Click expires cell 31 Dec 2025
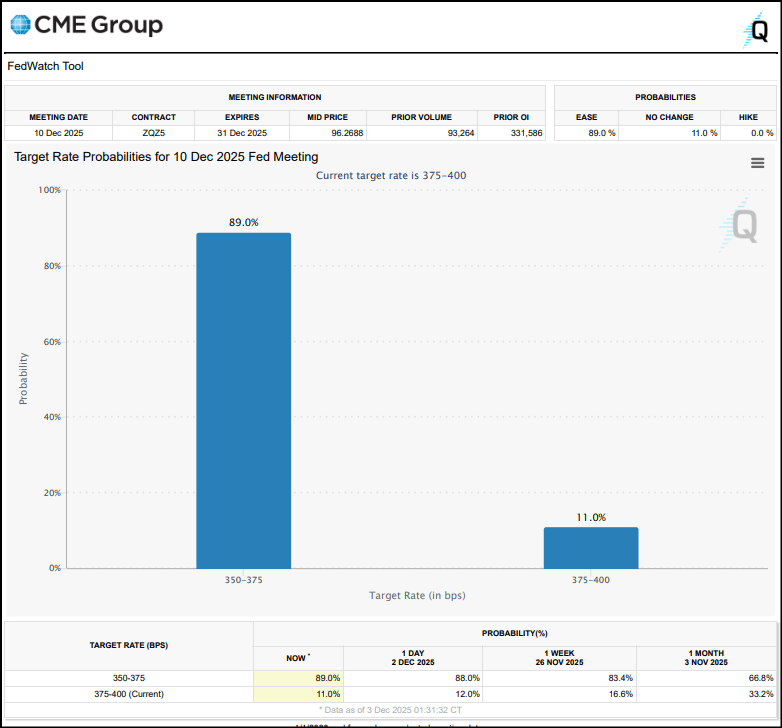The width and height of the screenshot is (782, 728). click(242, 133)
